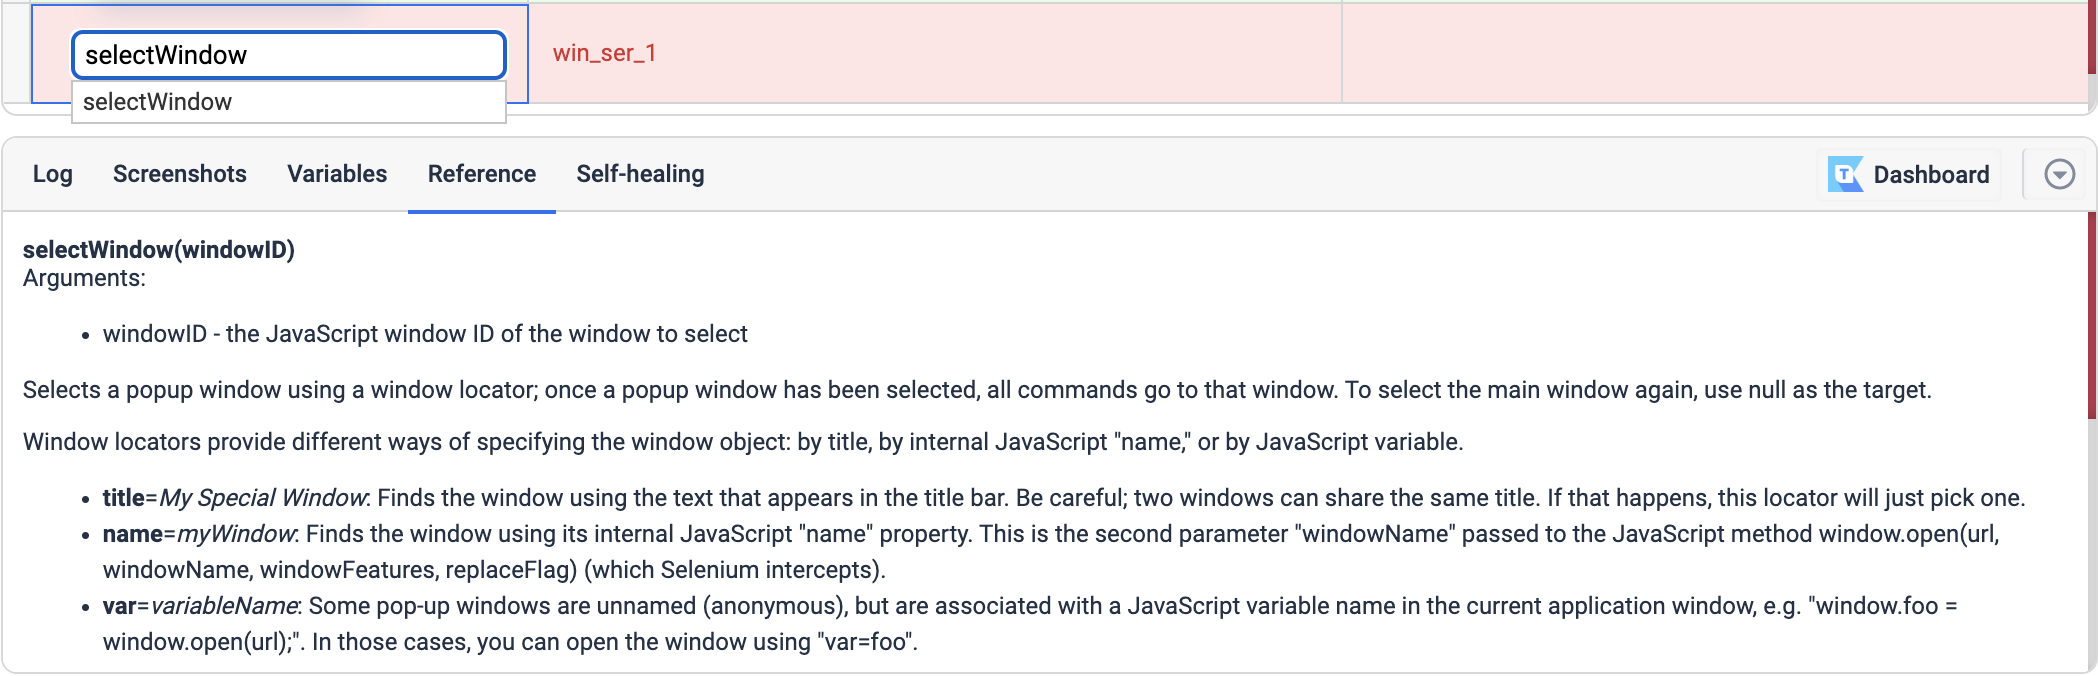Switch to the Log tab
The height and width of the screenshot is (676, 2098).
click(53, 175)
